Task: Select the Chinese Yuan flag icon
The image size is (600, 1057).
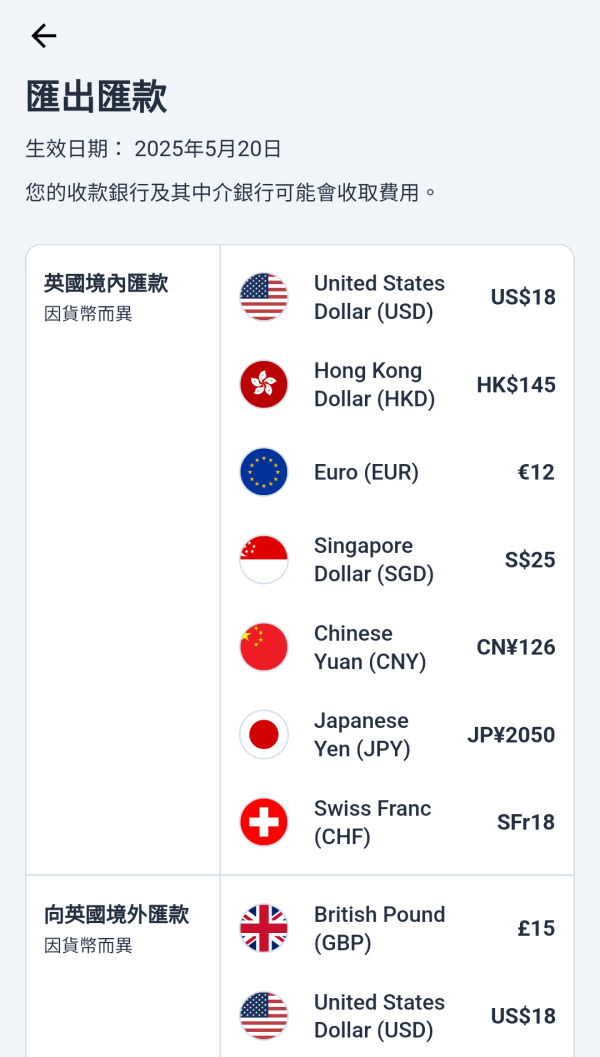Action: pos(263,647)
